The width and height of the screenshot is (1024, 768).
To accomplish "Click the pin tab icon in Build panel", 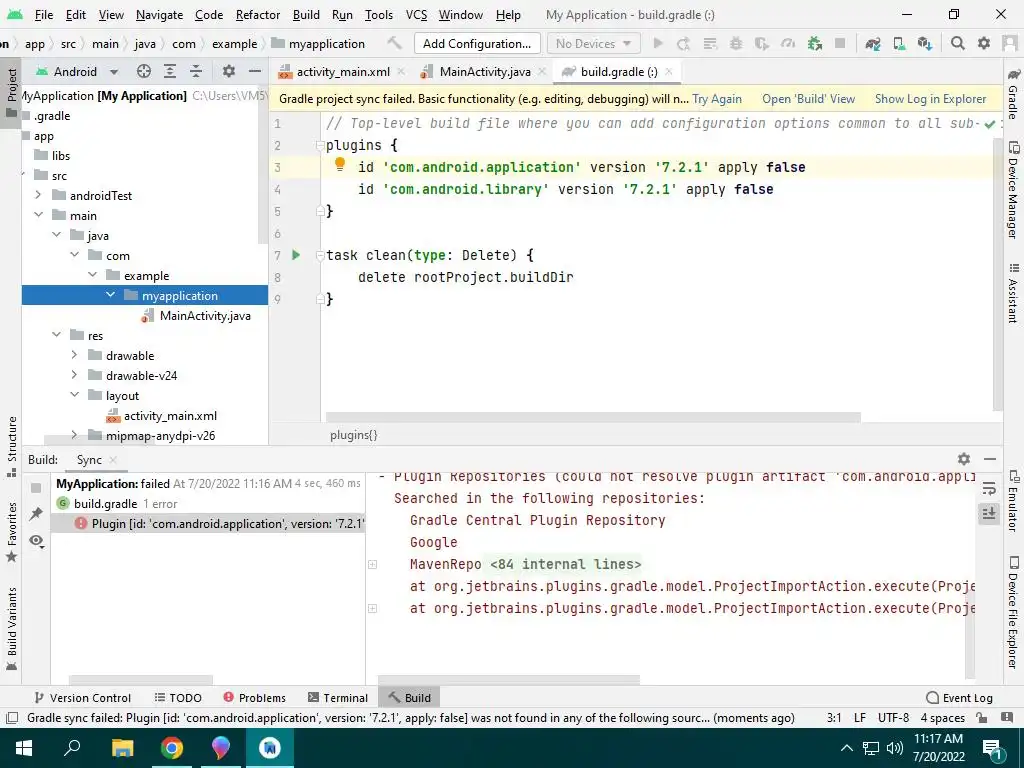I will click(x=36, y=514).
